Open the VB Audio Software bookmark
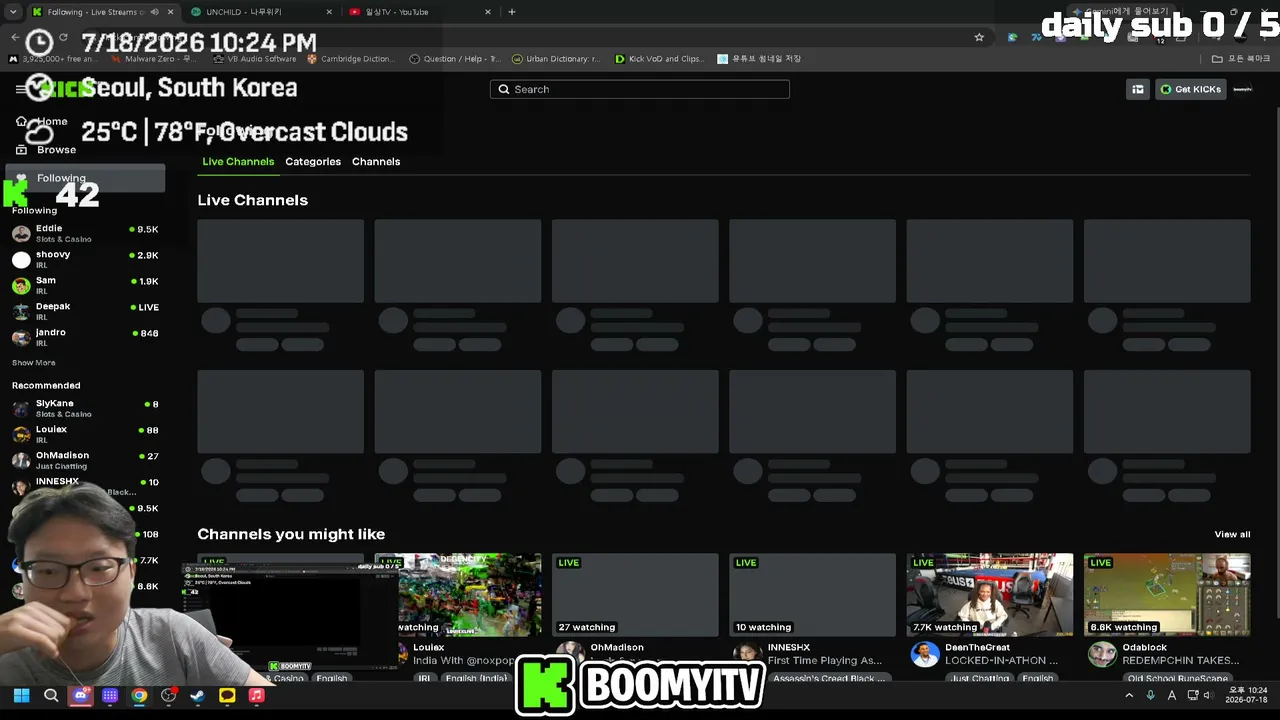This screenshot has width=1280, height=720. click(x=254, y=59)
